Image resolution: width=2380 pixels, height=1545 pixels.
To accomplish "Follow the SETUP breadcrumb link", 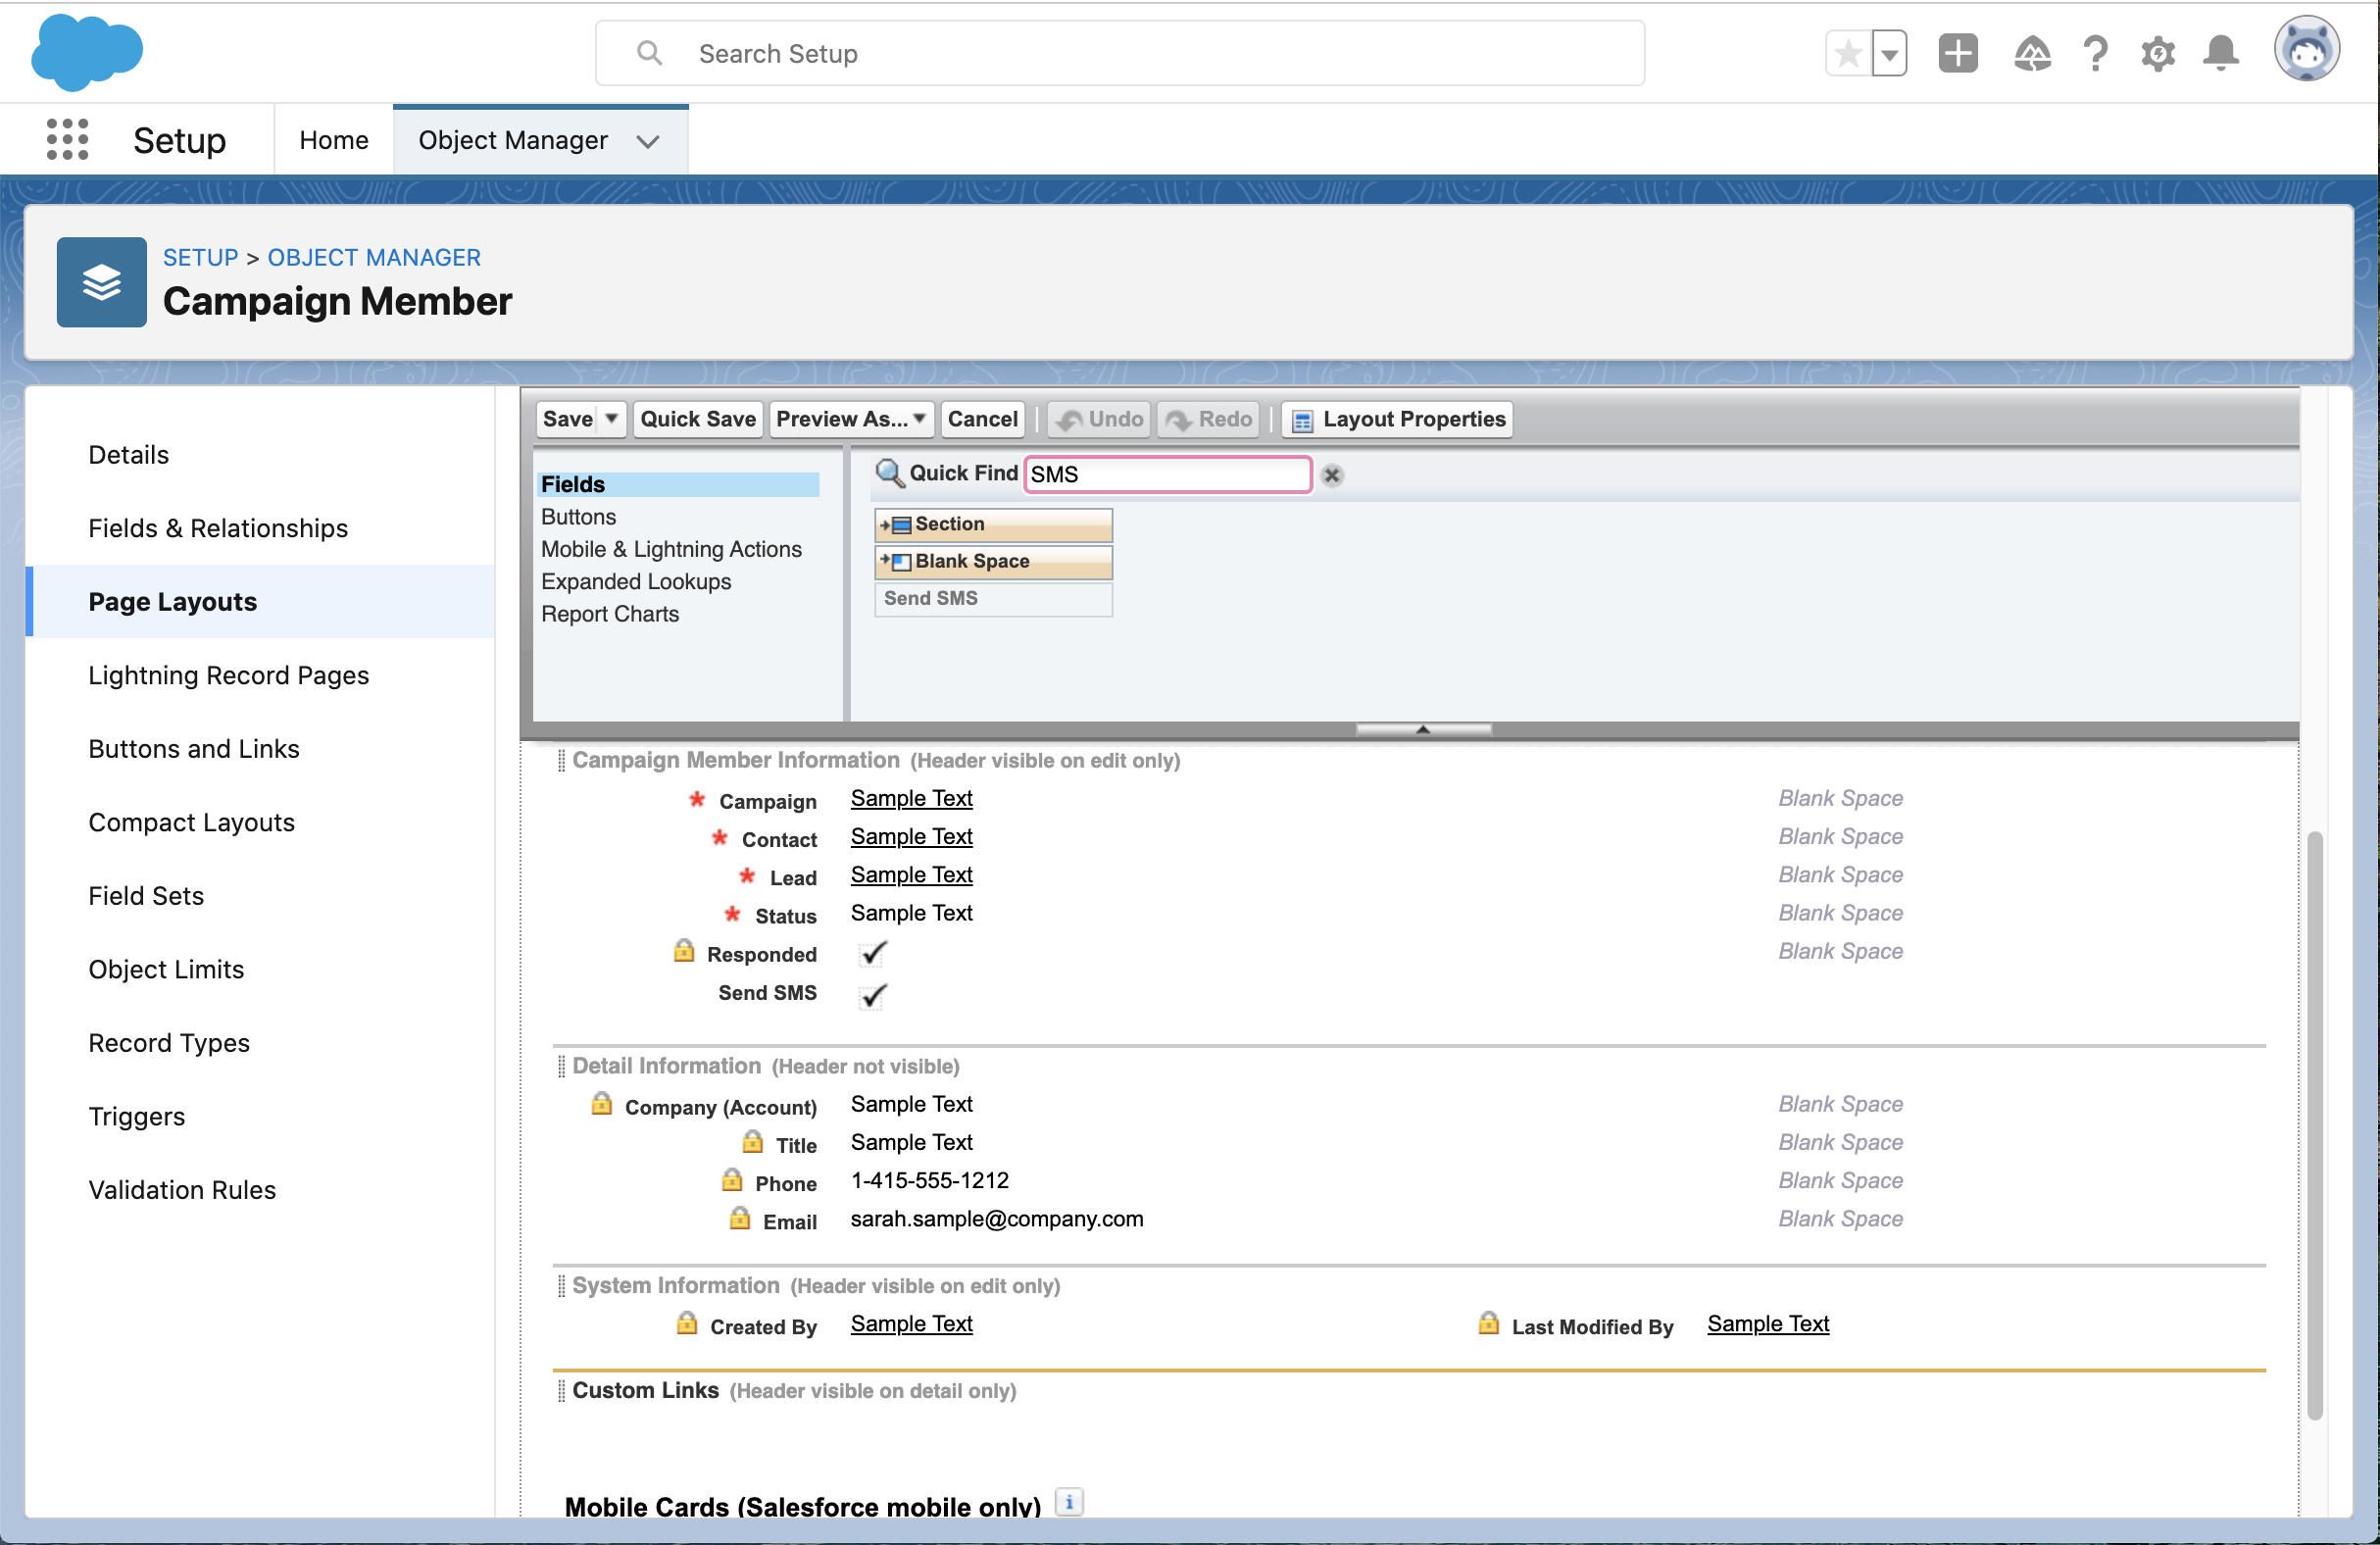I will pos(201,257).
